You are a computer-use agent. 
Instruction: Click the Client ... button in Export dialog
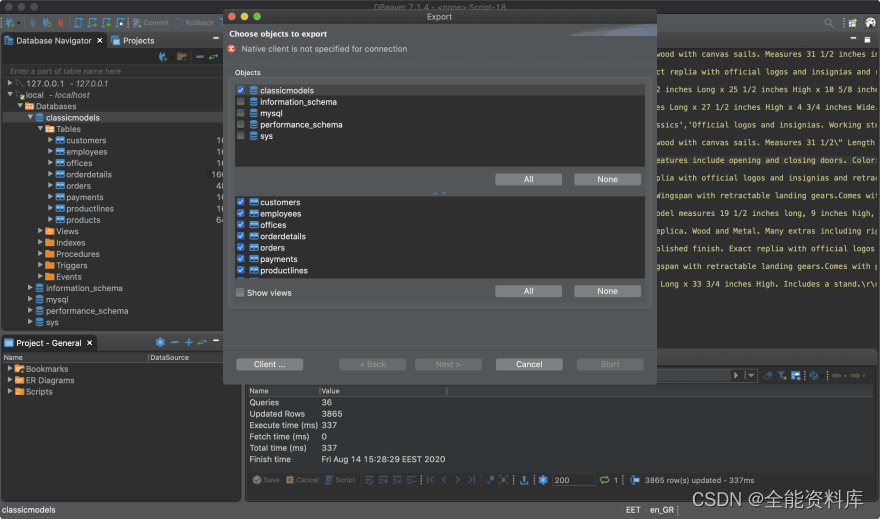tap(269, 364)
